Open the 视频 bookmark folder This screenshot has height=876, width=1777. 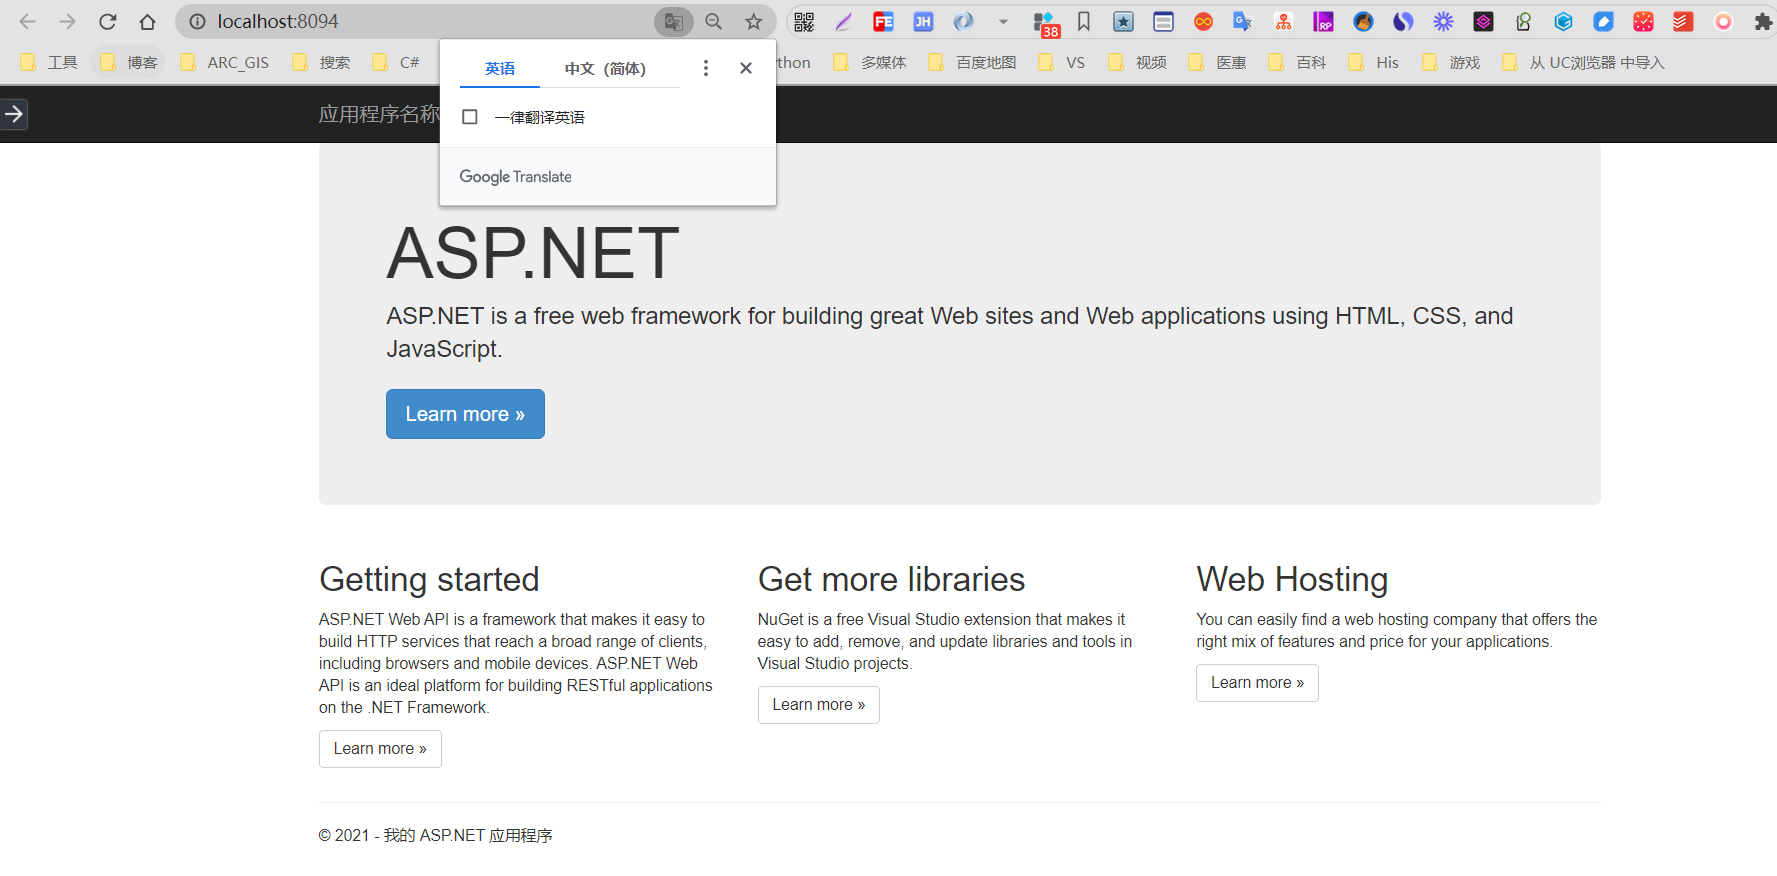[x=1138, y=62]
